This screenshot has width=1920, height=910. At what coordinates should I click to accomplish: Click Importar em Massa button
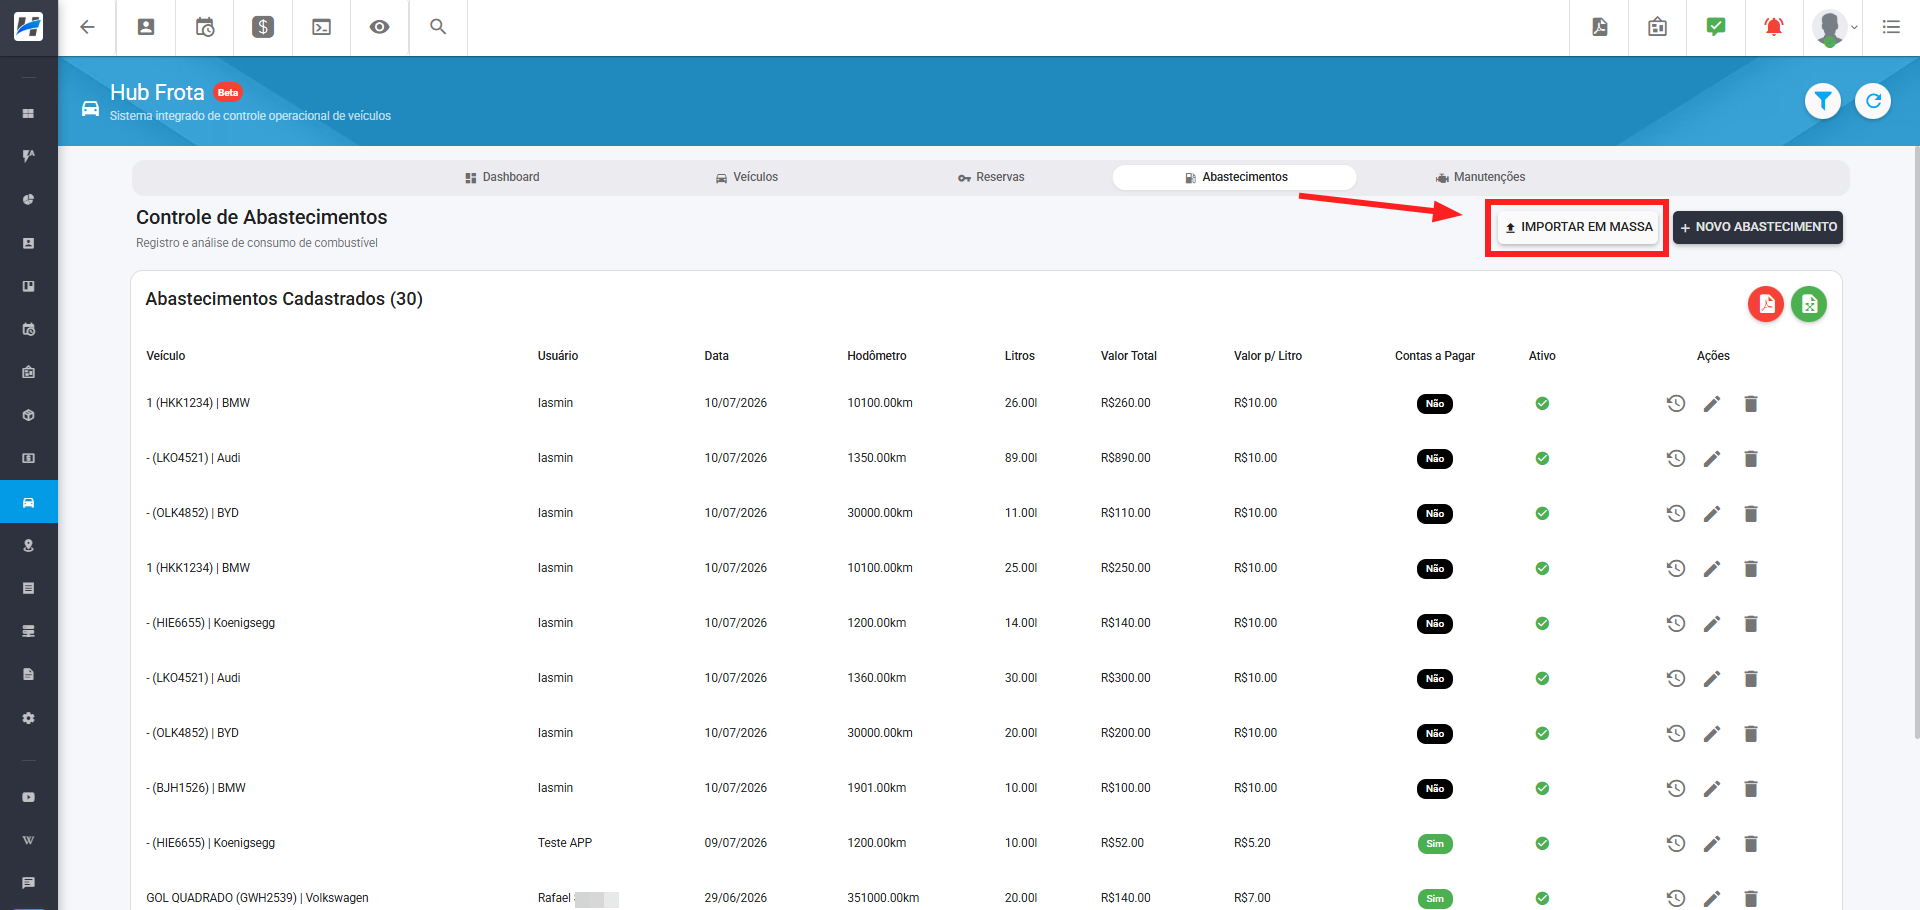(x=1578, y=227)
